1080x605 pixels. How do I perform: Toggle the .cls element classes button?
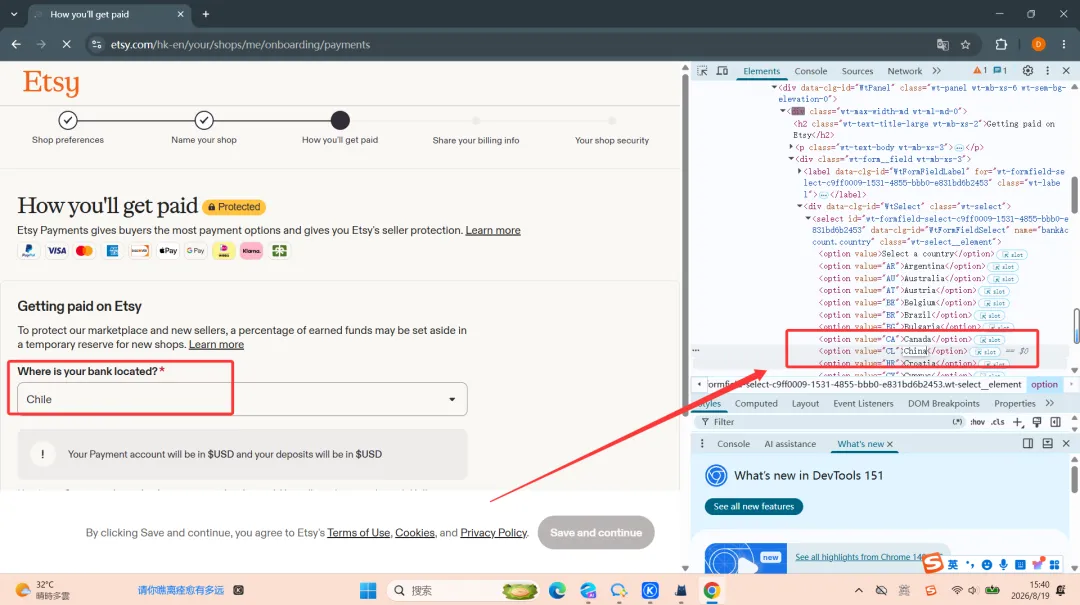point(997,422)
